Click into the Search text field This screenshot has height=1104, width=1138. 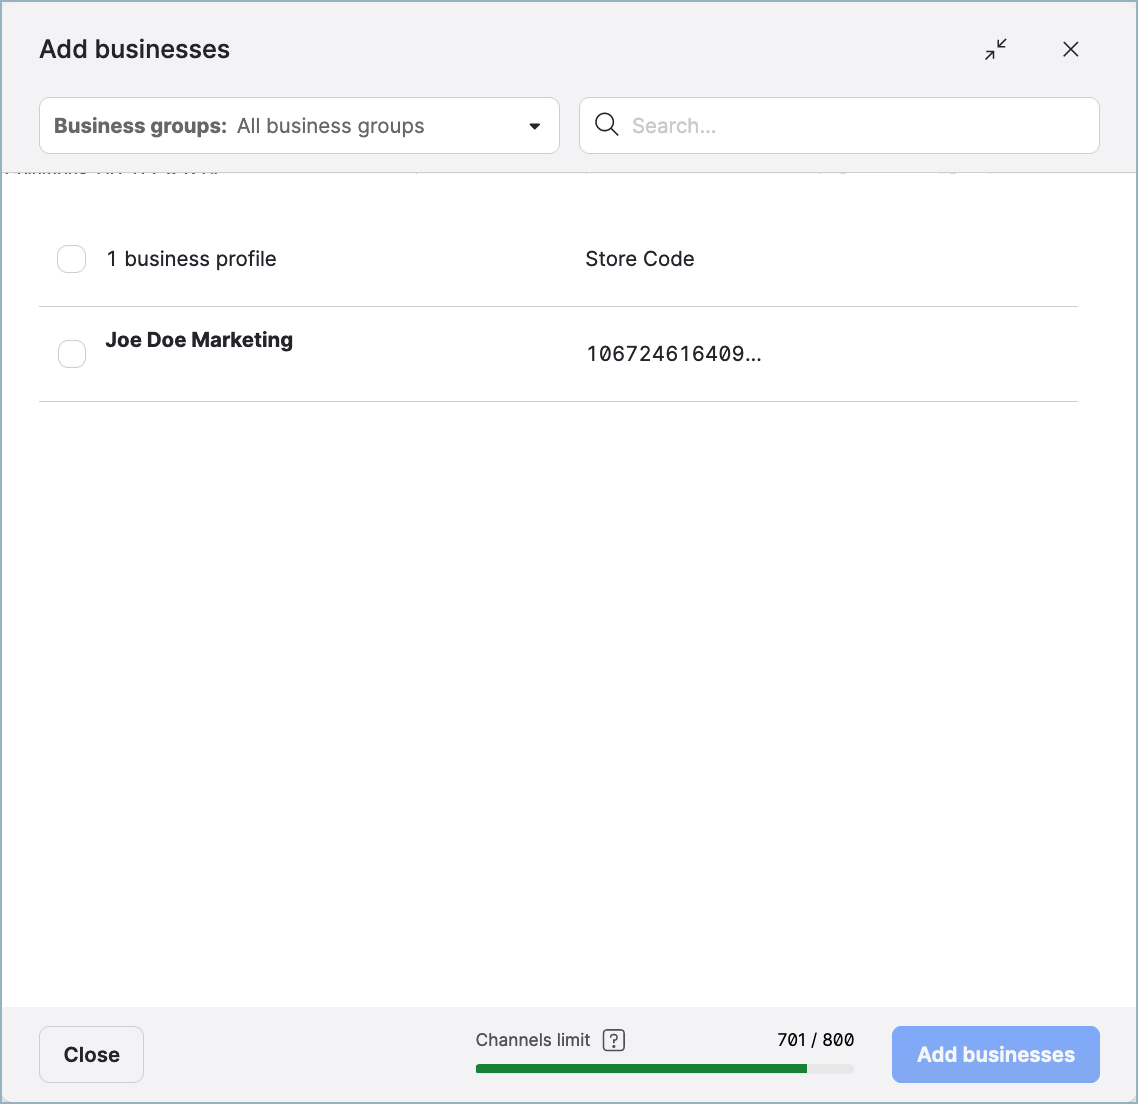pyautogui.click(x=850, y=126)
